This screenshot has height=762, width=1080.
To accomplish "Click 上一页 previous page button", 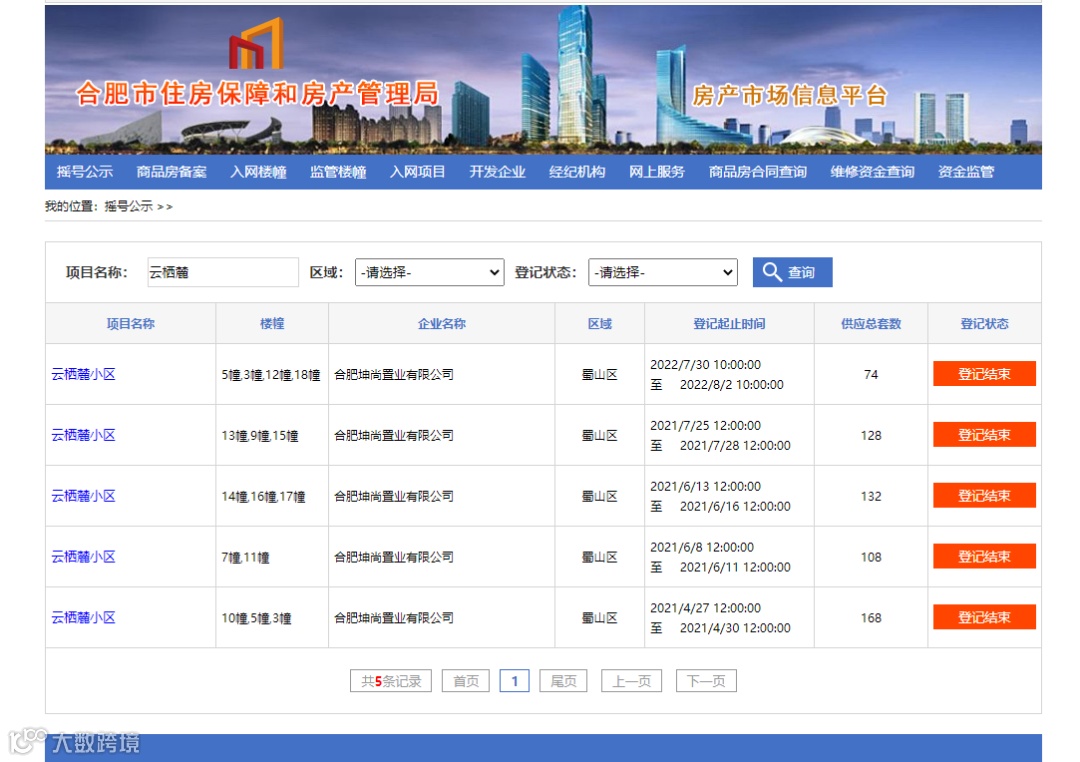I will tap(632, 681).
